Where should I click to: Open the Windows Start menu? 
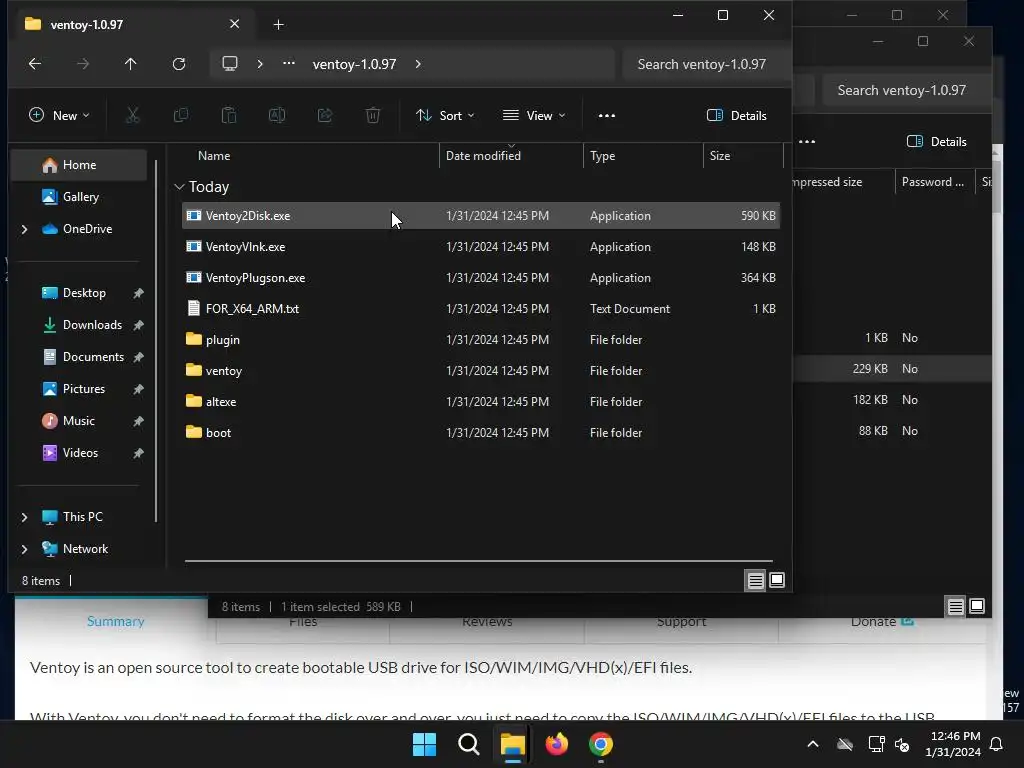tap(424, 744)
